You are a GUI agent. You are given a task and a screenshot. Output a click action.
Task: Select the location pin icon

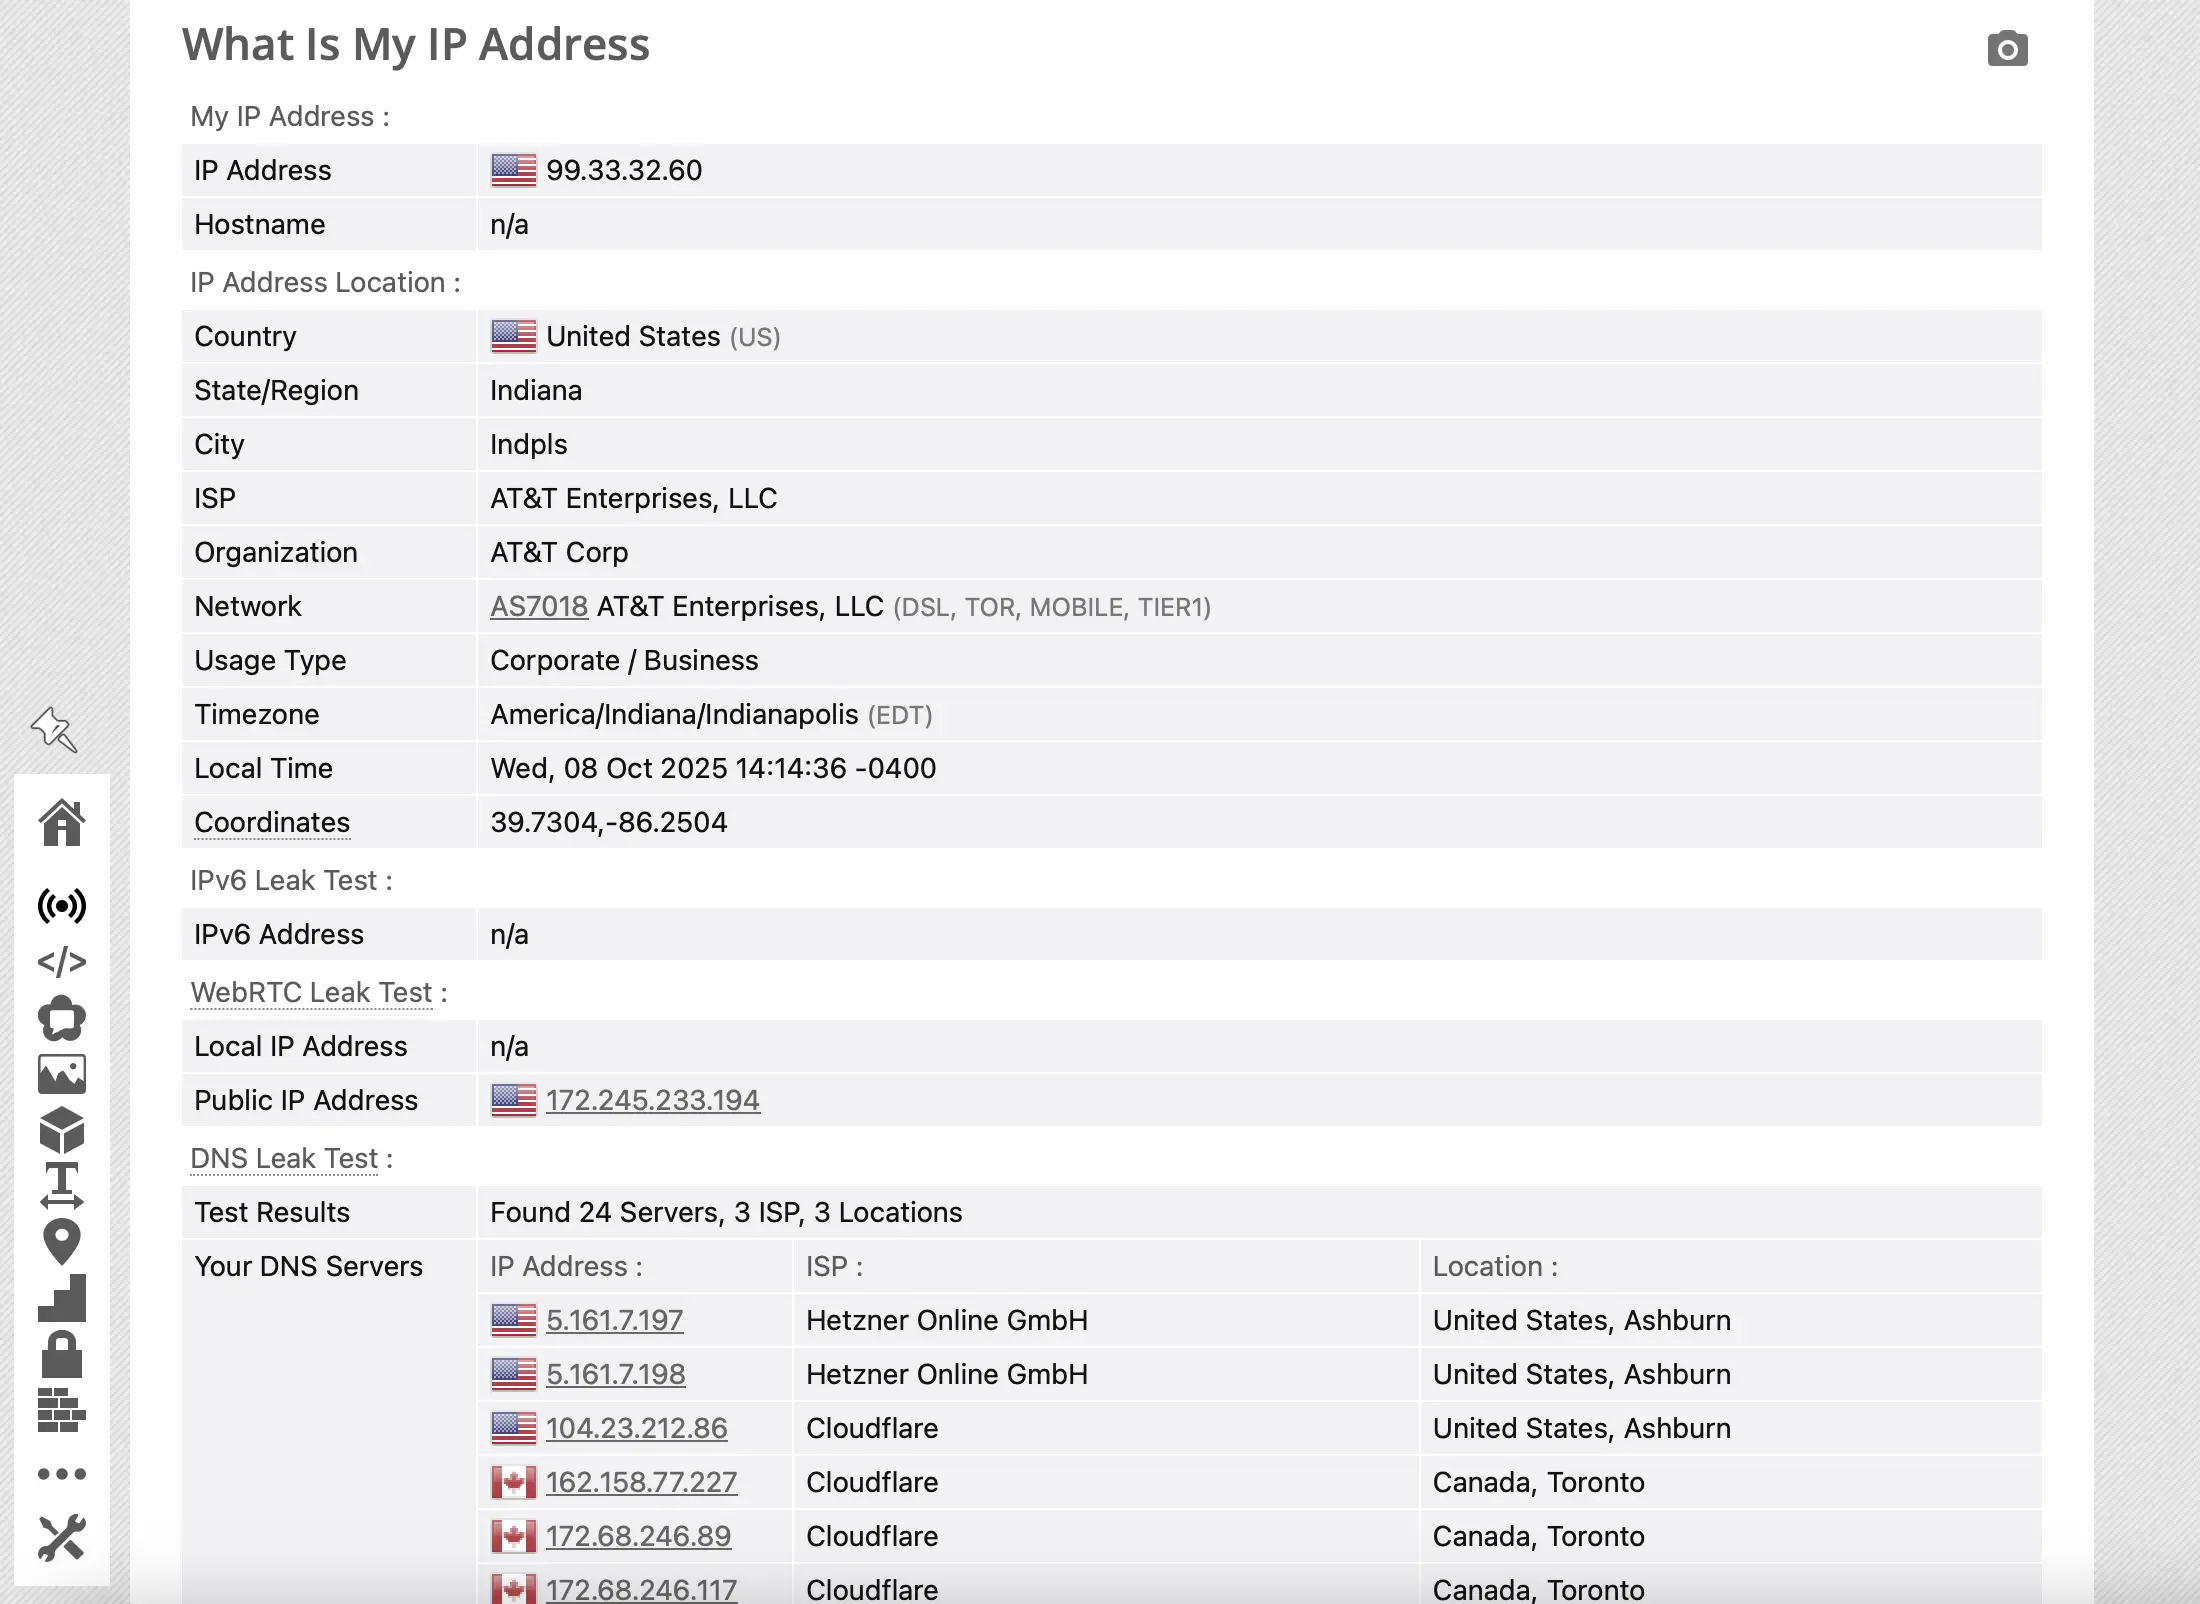62,1241
